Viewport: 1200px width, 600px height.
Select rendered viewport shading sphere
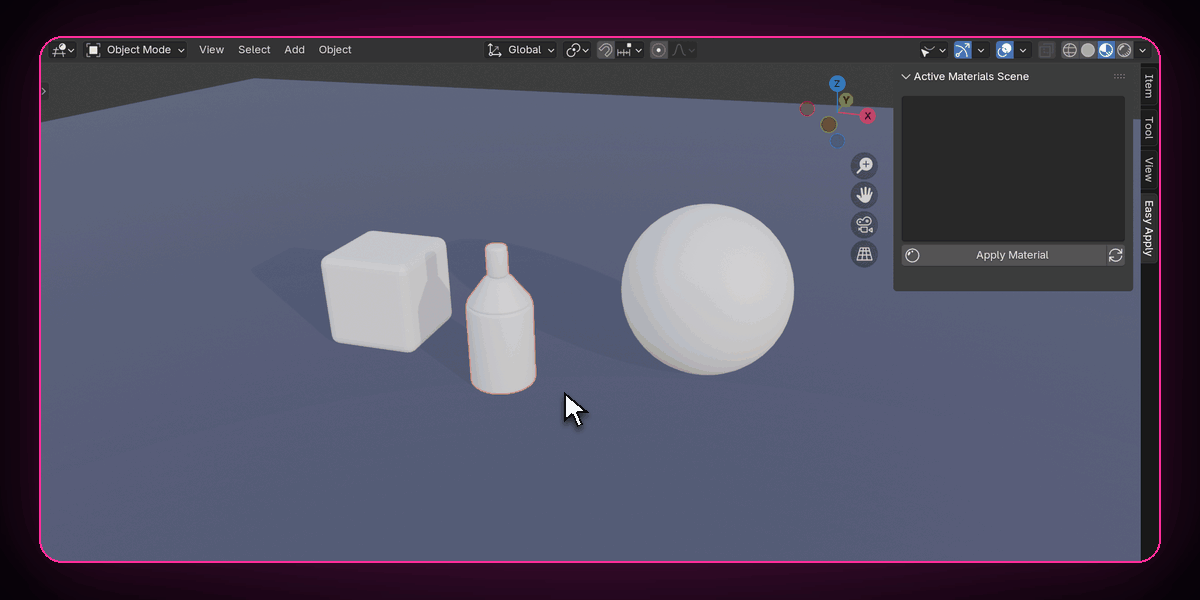(1124, 50)
